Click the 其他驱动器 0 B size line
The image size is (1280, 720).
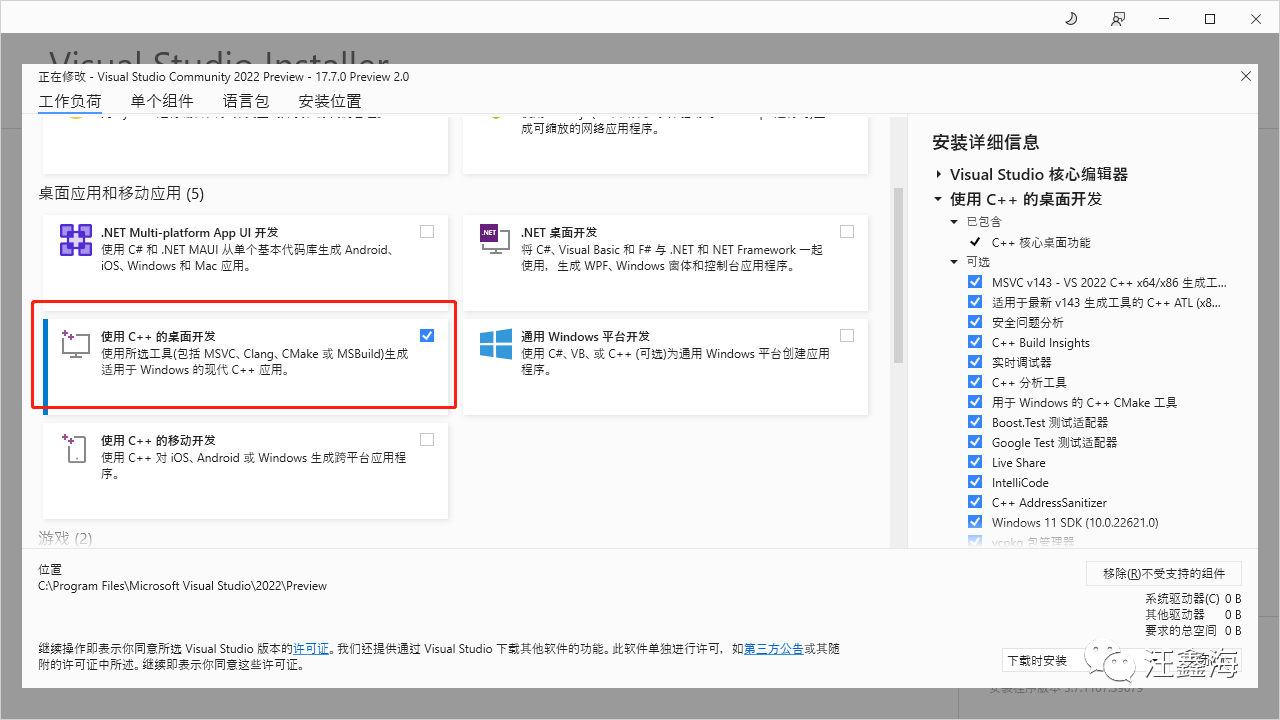(1193, 614)
